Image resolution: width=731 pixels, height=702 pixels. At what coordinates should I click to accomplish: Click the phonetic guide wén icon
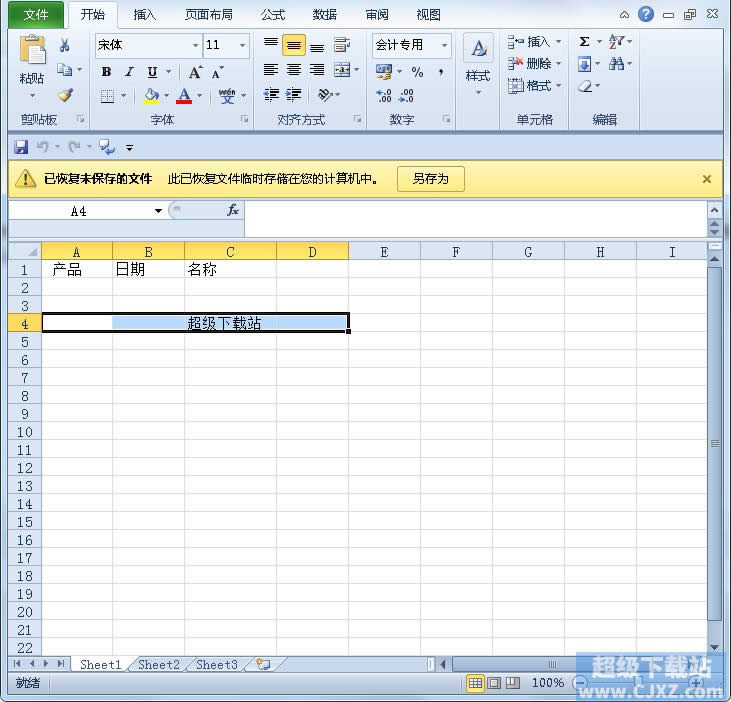point(227,96)
